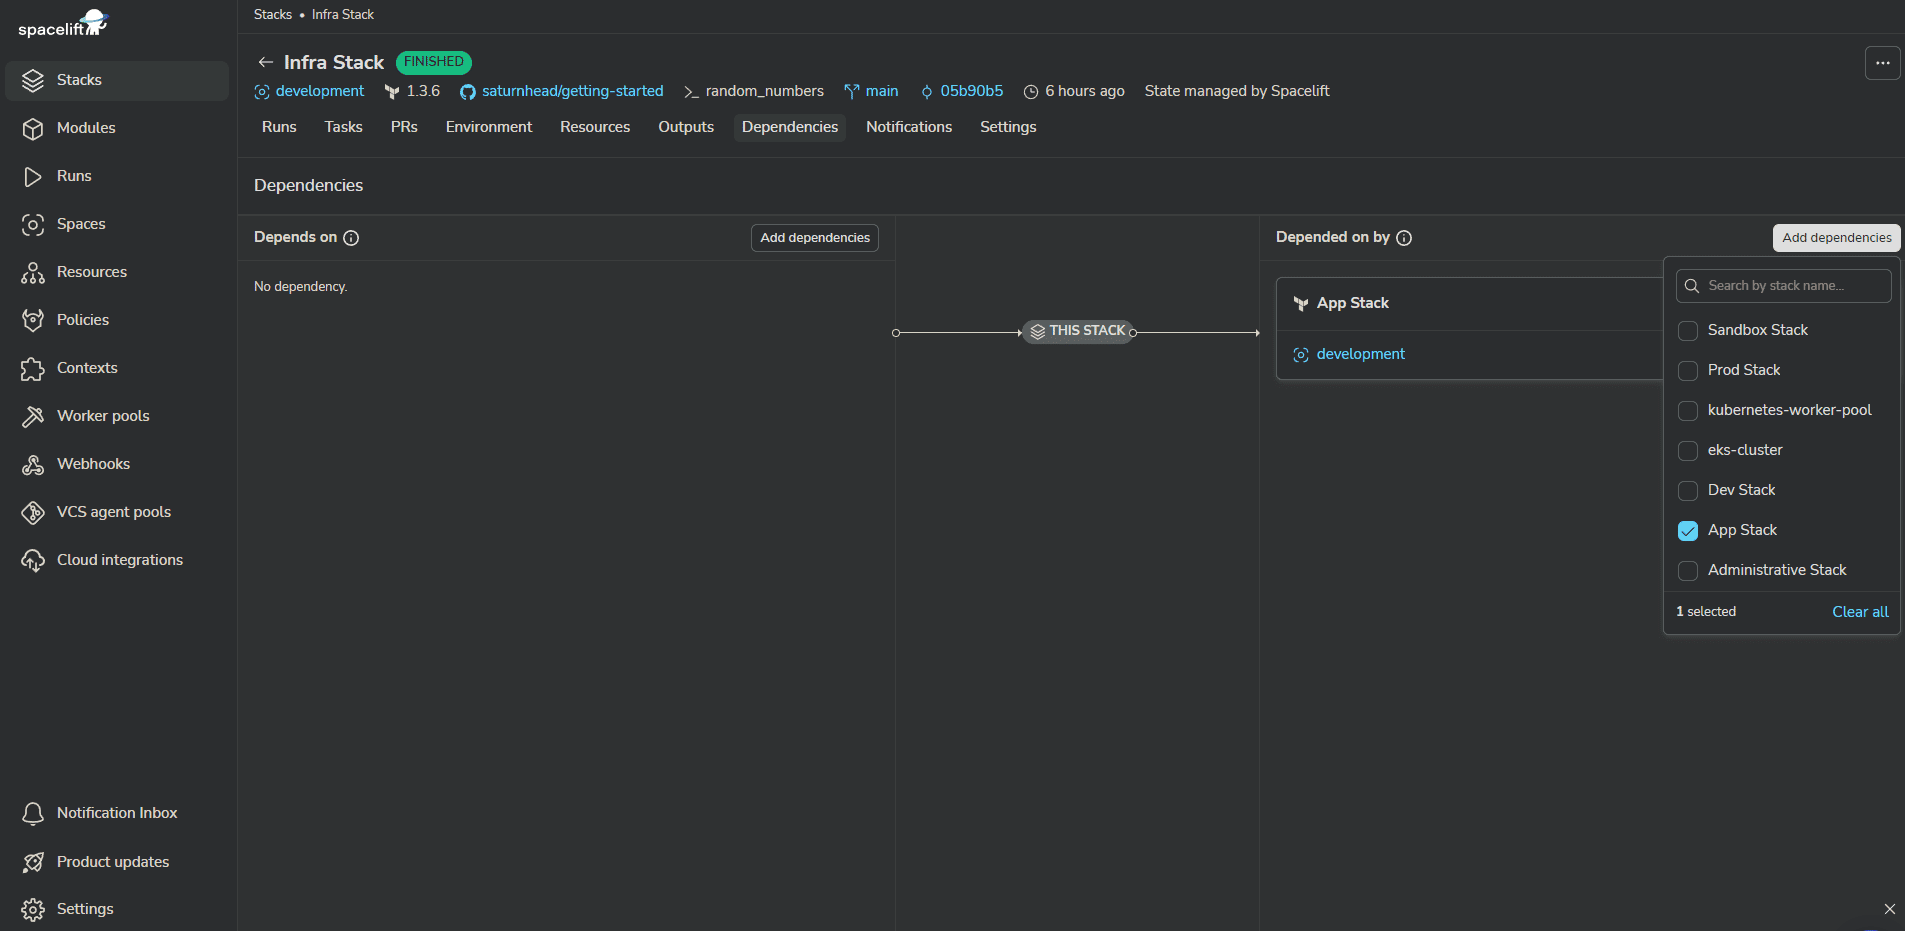The height and width of the screenshot is (931, 1905).
Task: Click the Clear all link
Action: coord(1859,611)
